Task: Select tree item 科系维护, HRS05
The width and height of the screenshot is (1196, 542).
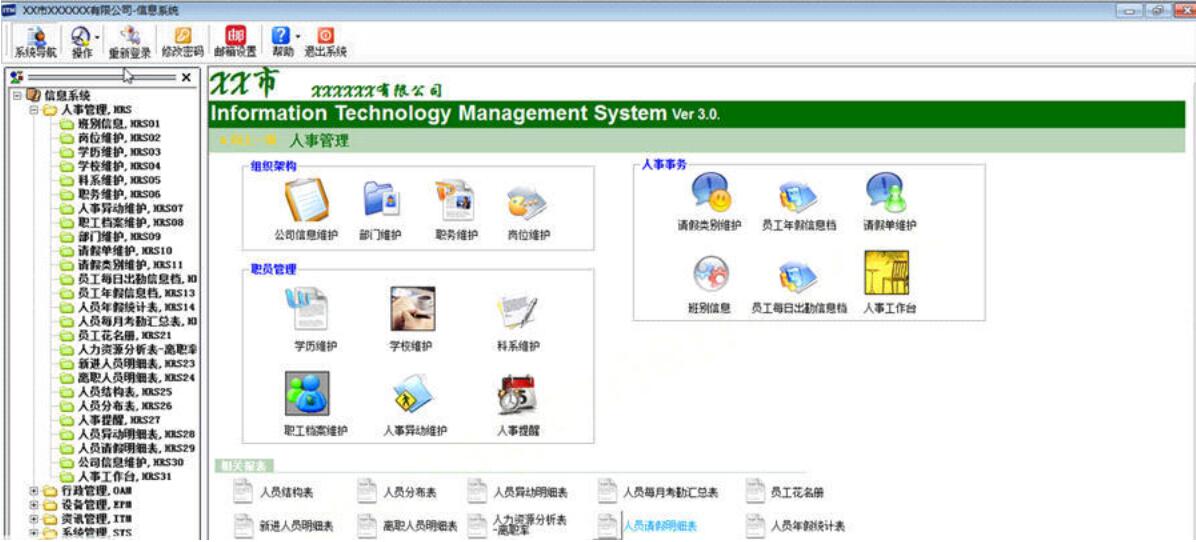Action: pyautogui.click(x=119, y=180)
